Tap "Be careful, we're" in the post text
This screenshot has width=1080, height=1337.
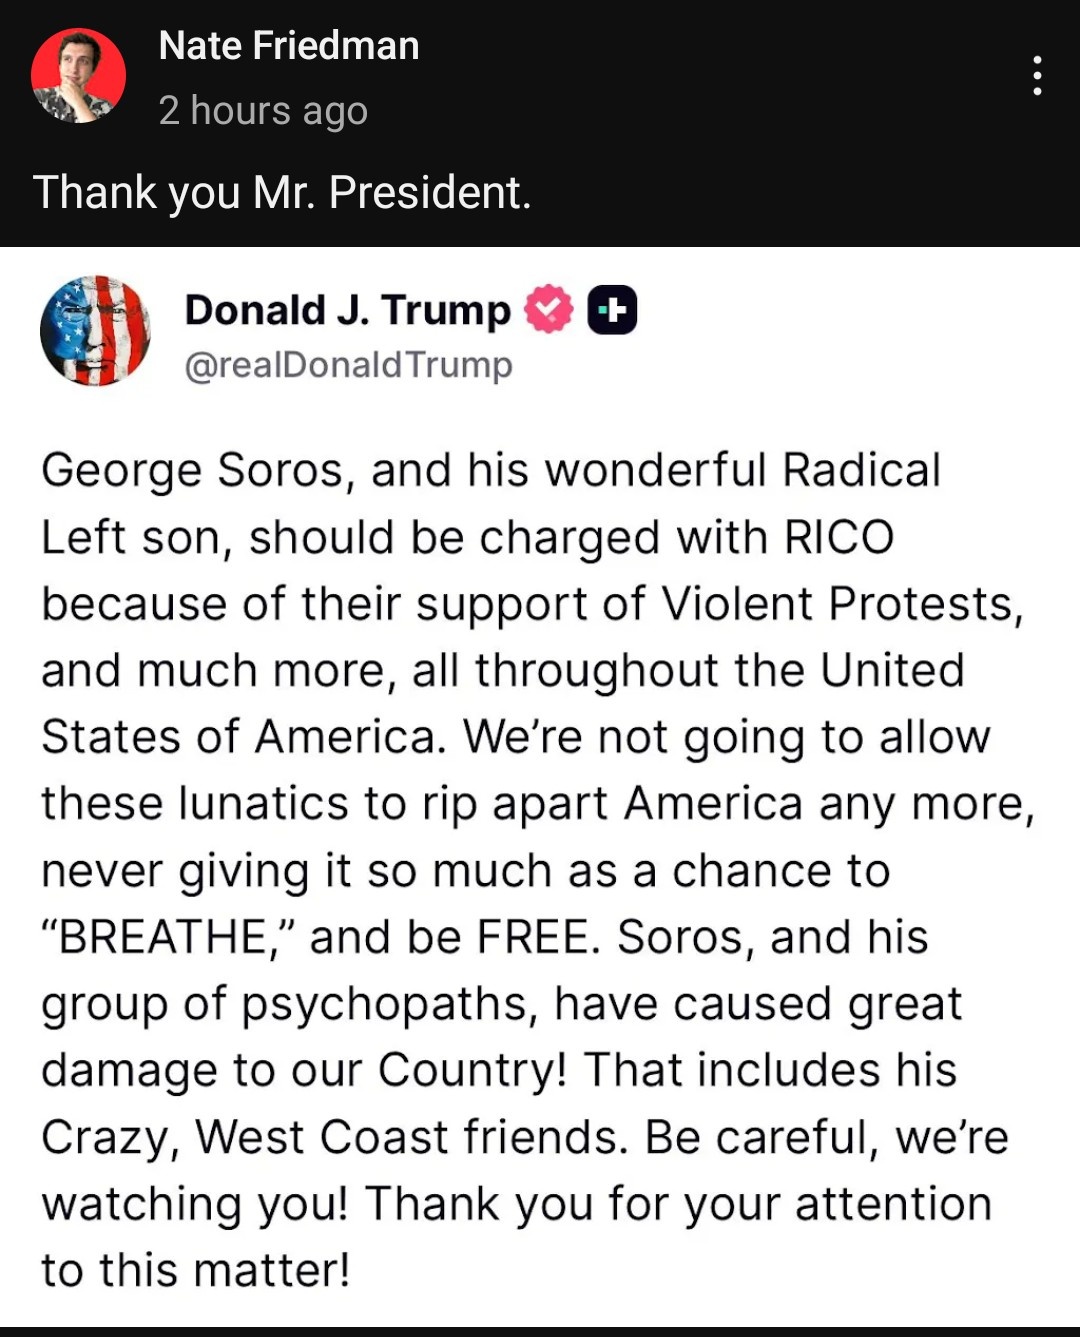point(826,1138)
